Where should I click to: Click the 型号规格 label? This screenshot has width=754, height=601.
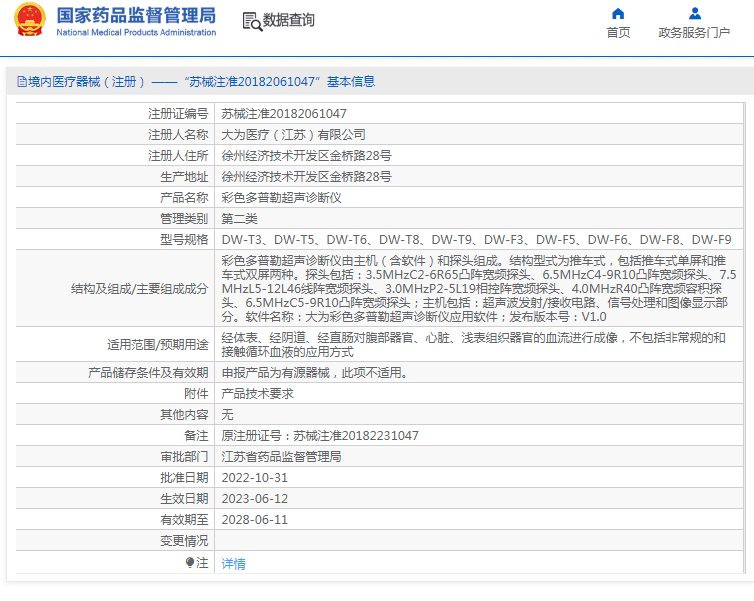tap(184, 239)
